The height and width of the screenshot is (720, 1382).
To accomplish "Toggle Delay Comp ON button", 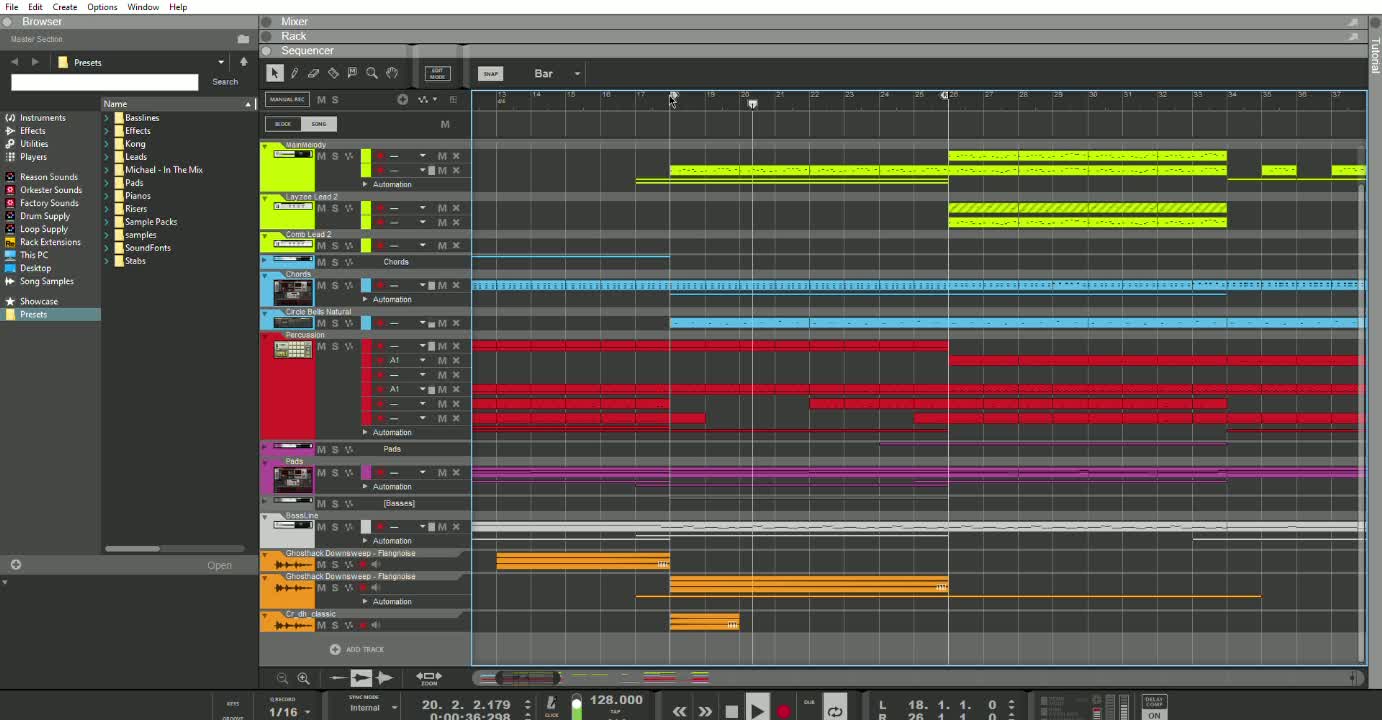I will coord(1154,715).
